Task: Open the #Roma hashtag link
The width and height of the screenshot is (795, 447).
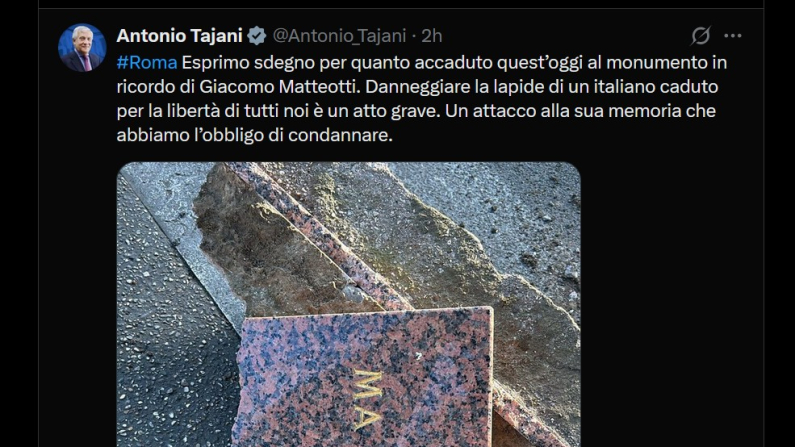Action: coord(147,63)
